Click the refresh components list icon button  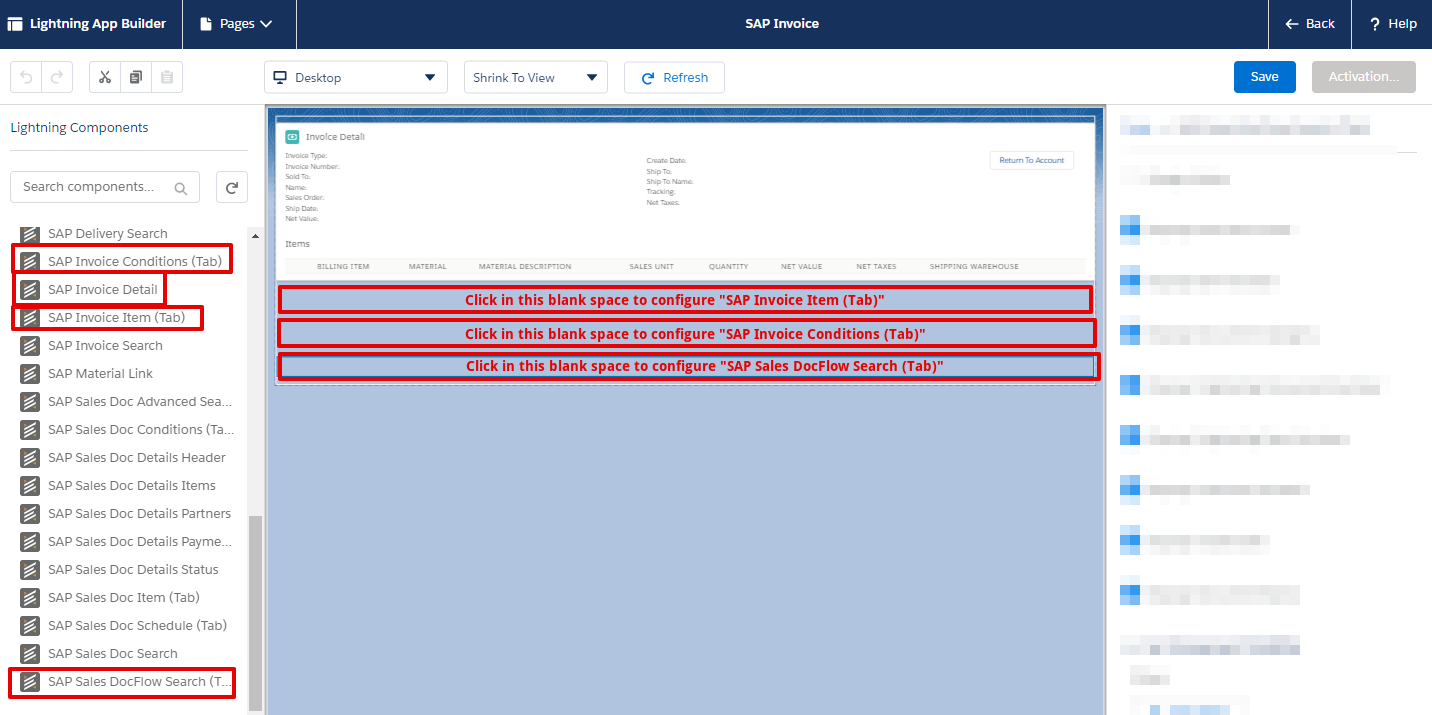tap(232, 187)
